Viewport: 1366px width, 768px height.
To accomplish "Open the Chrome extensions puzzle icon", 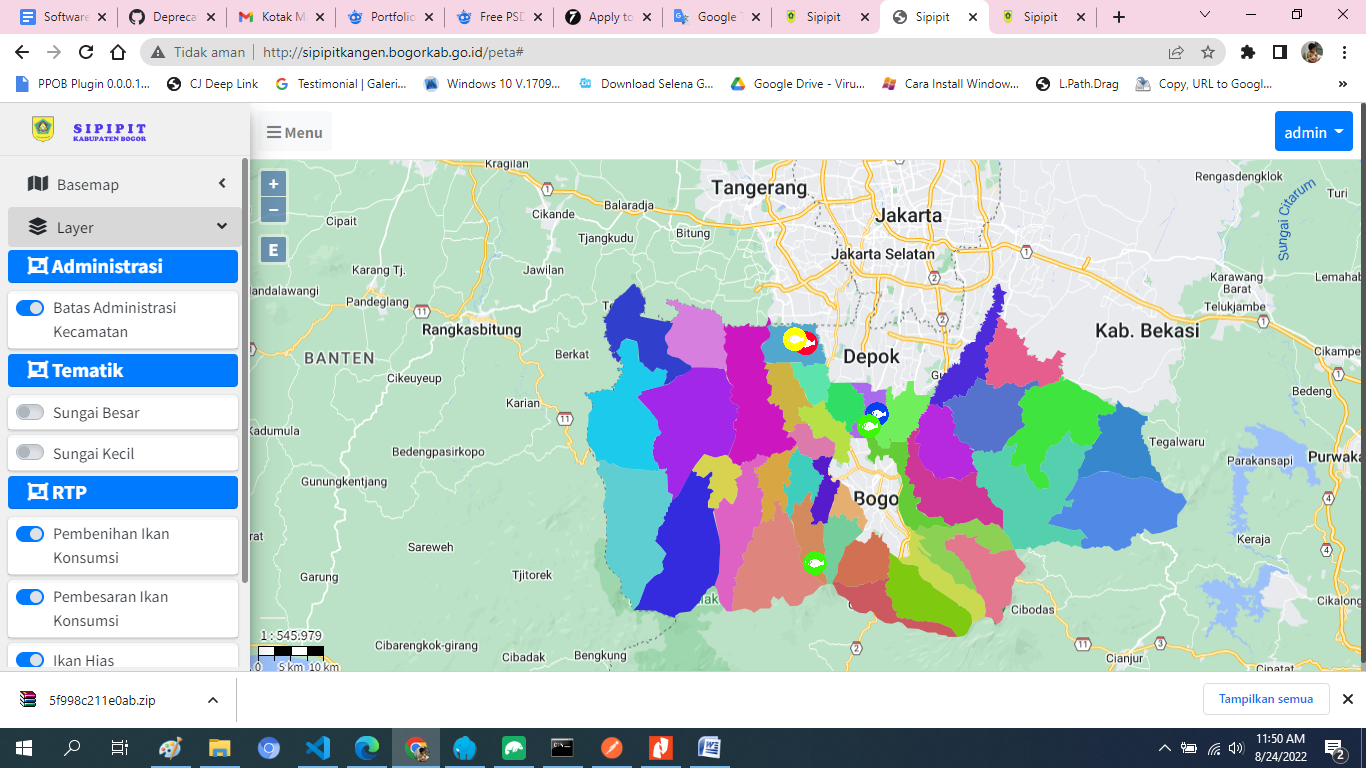I will [x=1247, y=52].
